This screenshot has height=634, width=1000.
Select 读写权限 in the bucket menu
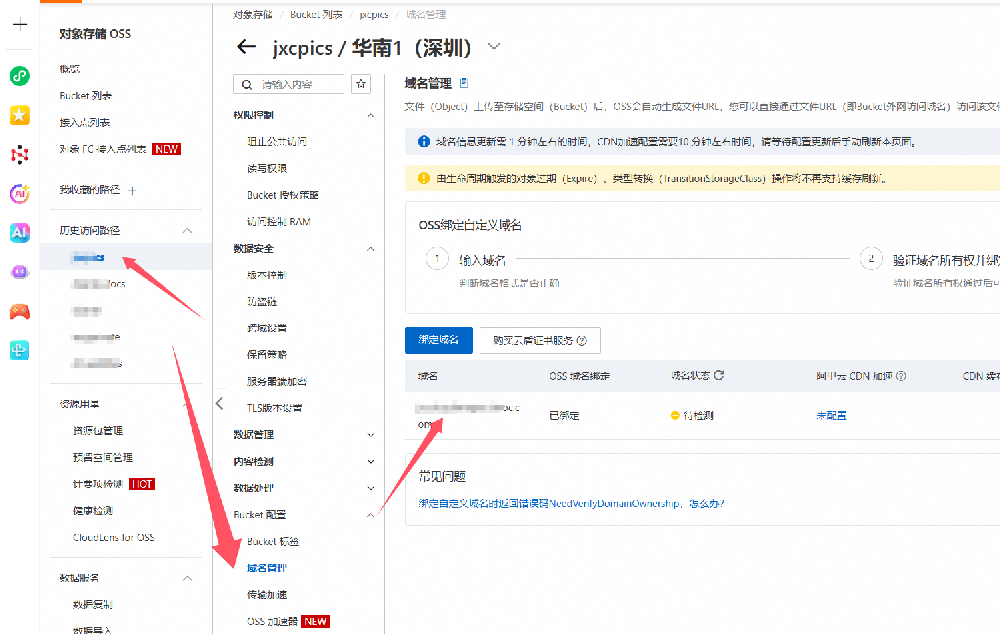(x=267, y=168)
